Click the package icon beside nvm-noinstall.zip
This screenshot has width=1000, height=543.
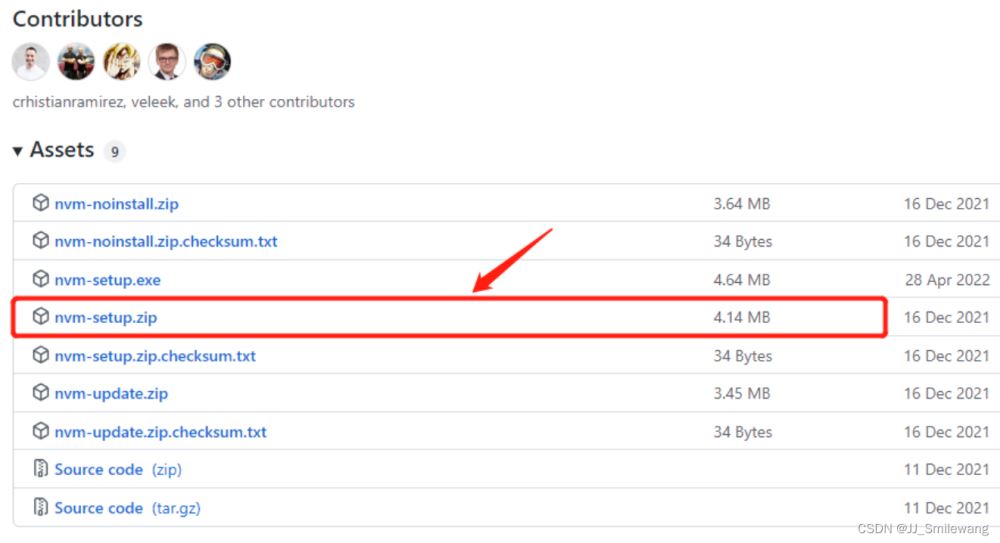point(40,203)
